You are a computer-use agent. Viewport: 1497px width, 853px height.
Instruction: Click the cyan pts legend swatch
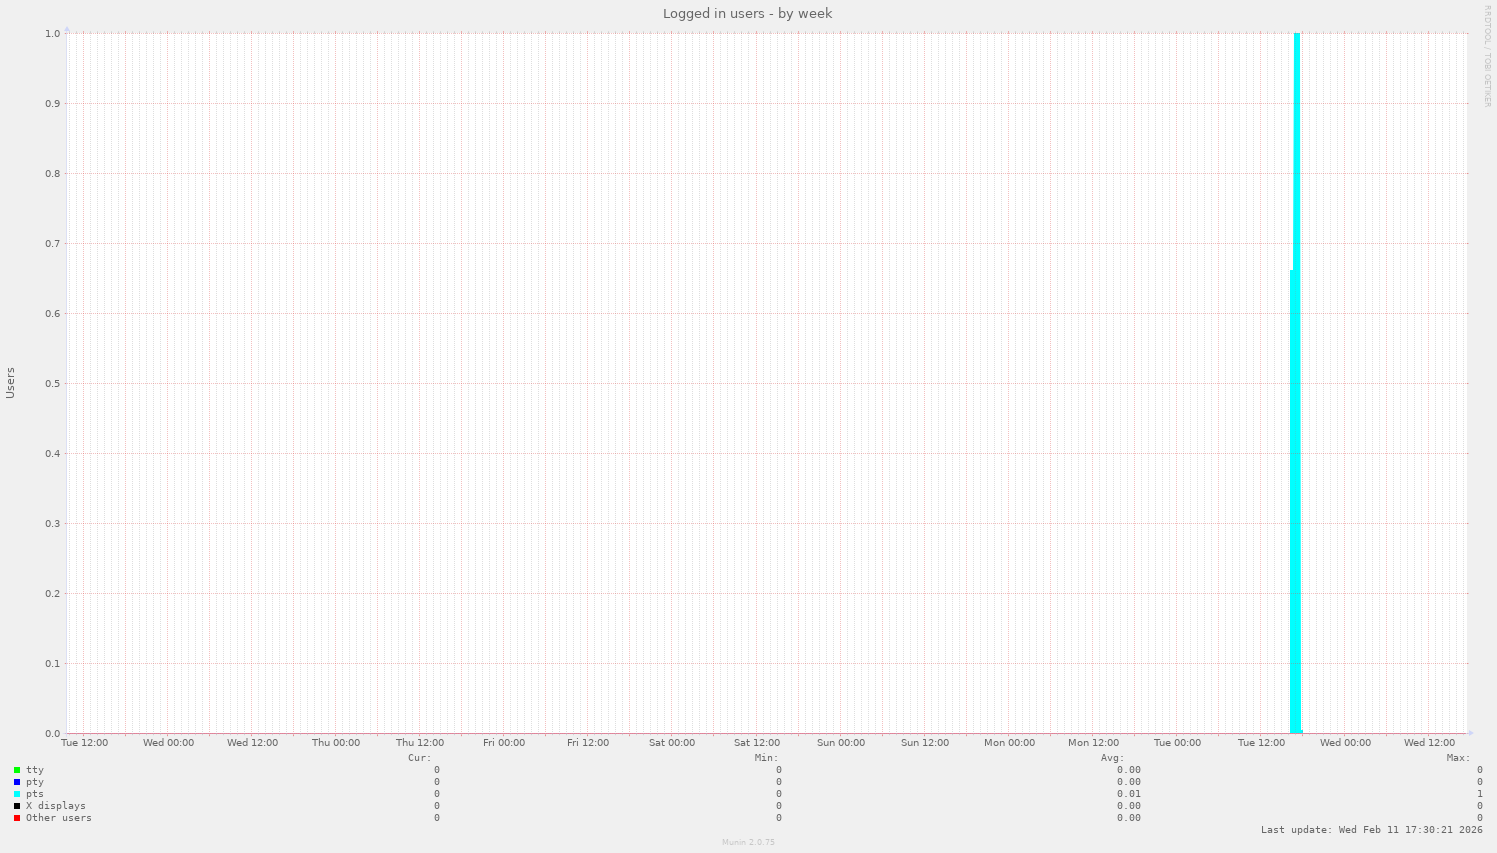coord(17,794)
